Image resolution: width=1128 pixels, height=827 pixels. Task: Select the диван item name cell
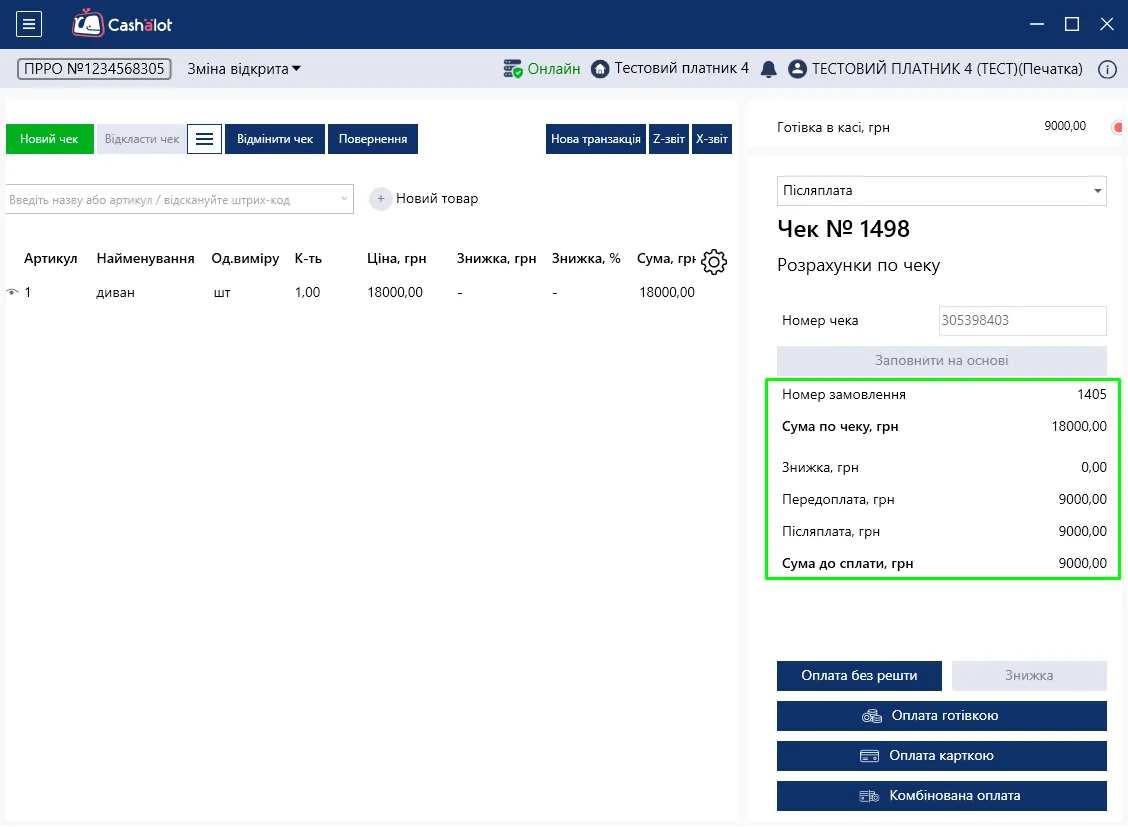tap(116, 293)
